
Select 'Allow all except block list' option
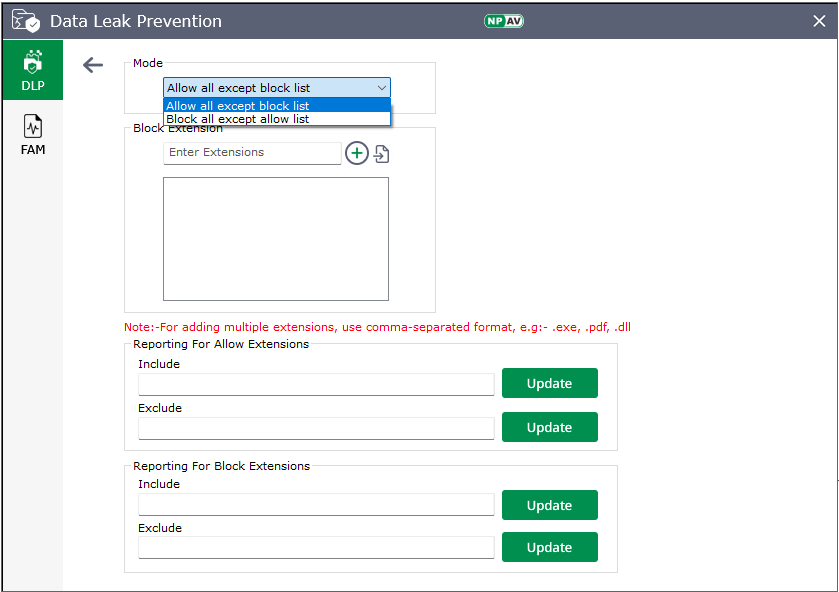[276, 105]
